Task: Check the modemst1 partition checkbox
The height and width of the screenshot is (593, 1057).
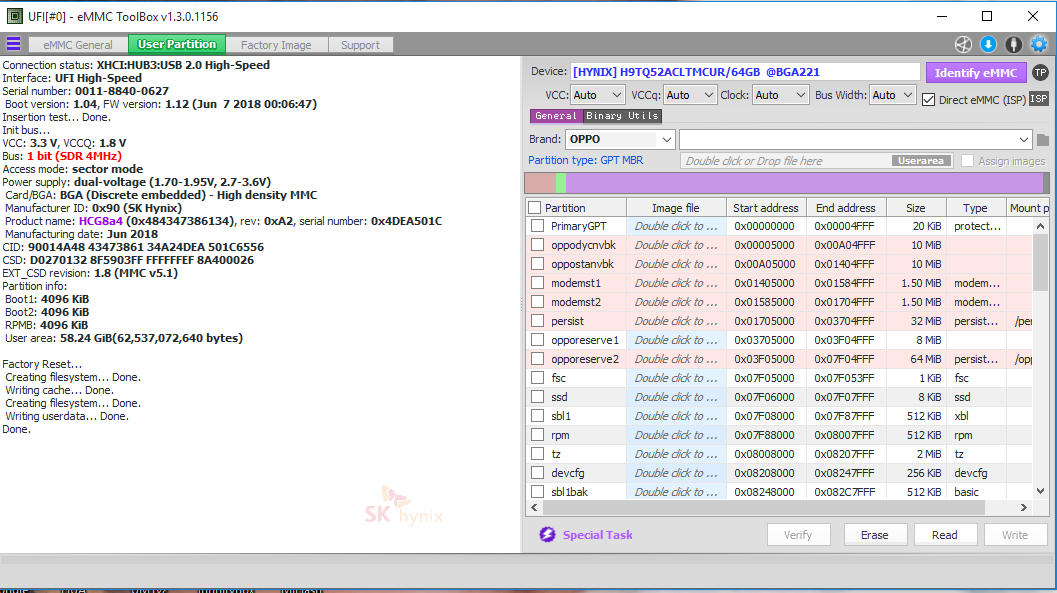Action: point(537,283)
